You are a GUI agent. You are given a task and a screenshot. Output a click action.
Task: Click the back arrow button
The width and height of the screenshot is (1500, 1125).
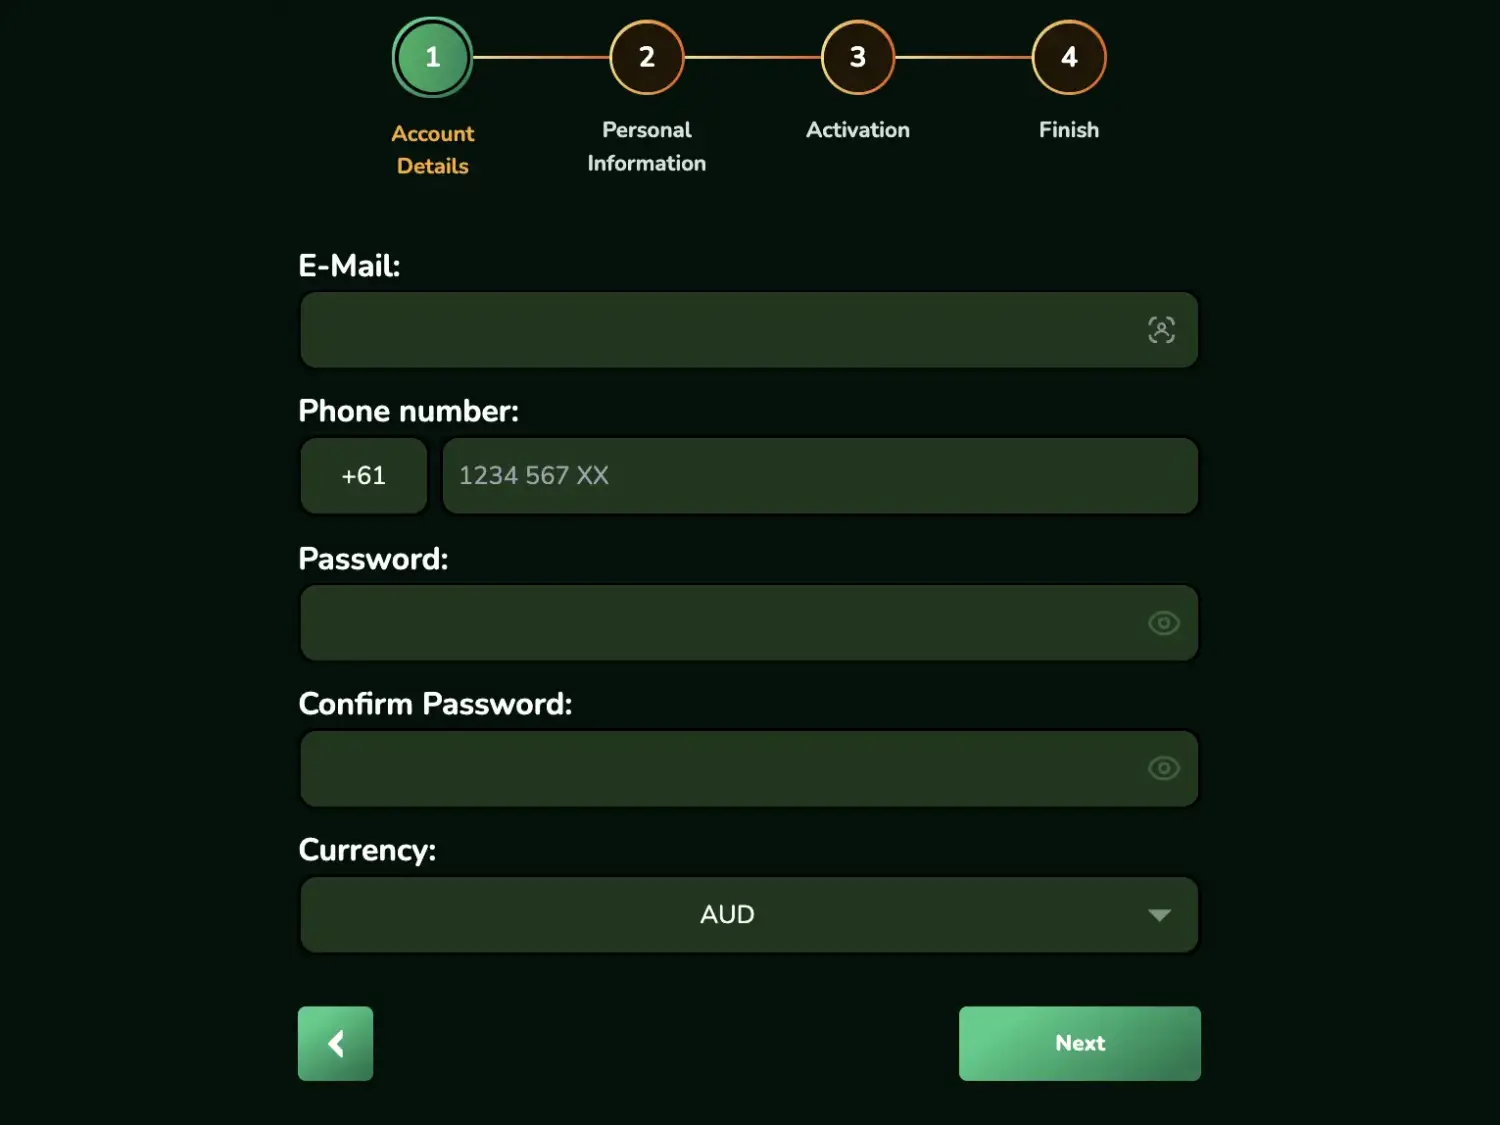(x=336, y=1043)
